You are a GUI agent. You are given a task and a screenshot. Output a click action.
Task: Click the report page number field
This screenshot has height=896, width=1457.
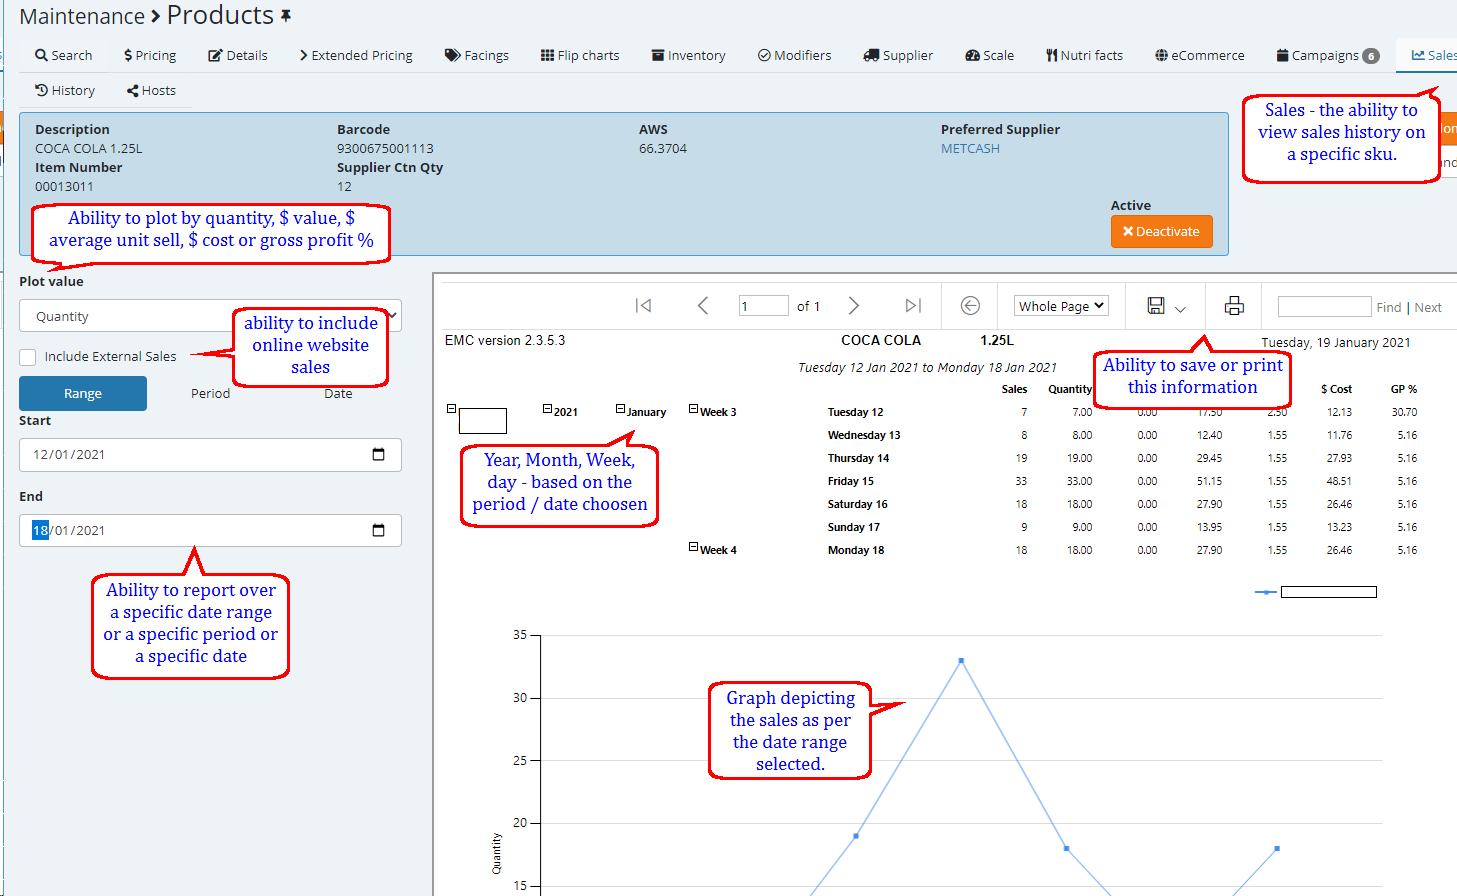tap(763, 306)
